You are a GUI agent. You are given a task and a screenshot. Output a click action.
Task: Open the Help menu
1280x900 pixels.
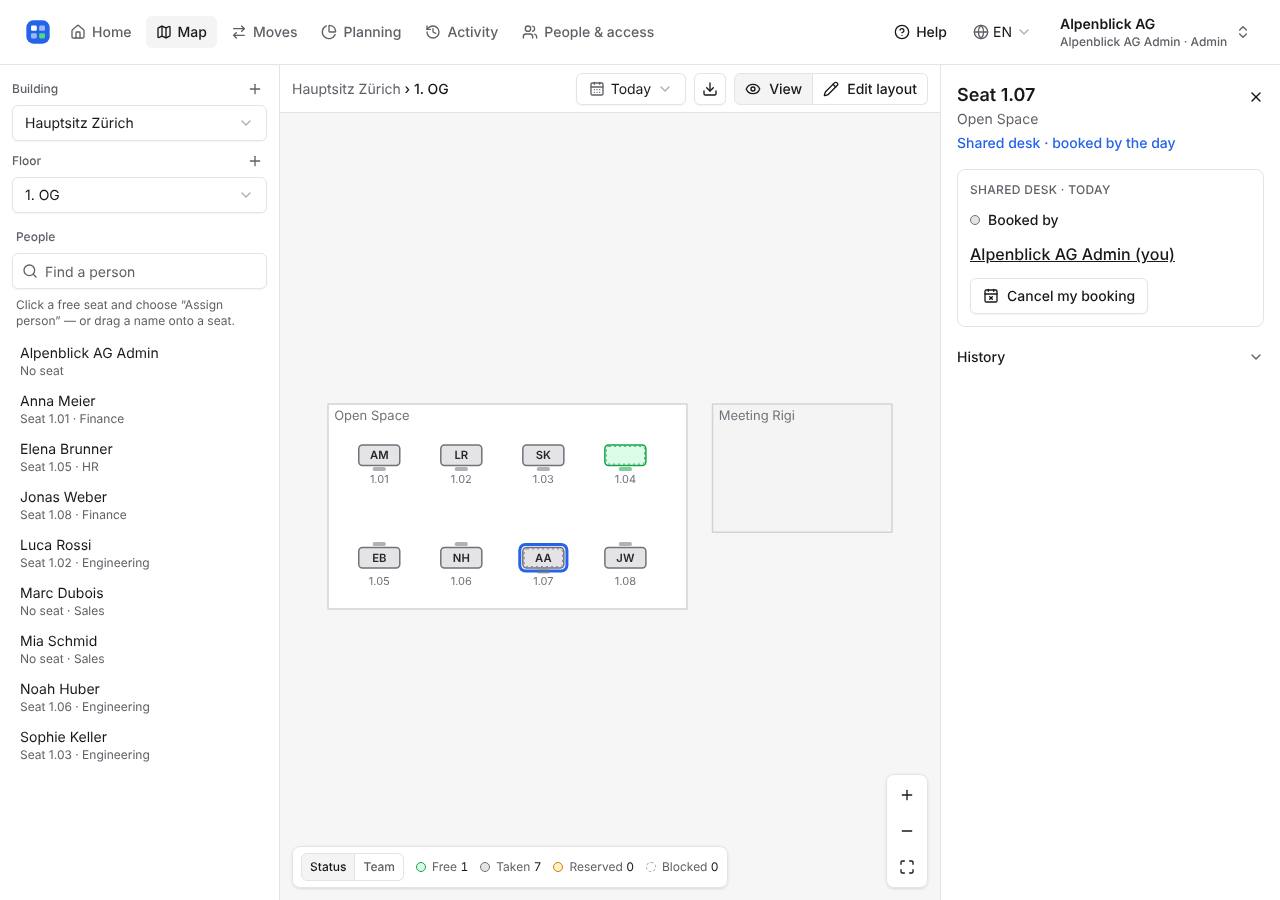coord(920,32)
